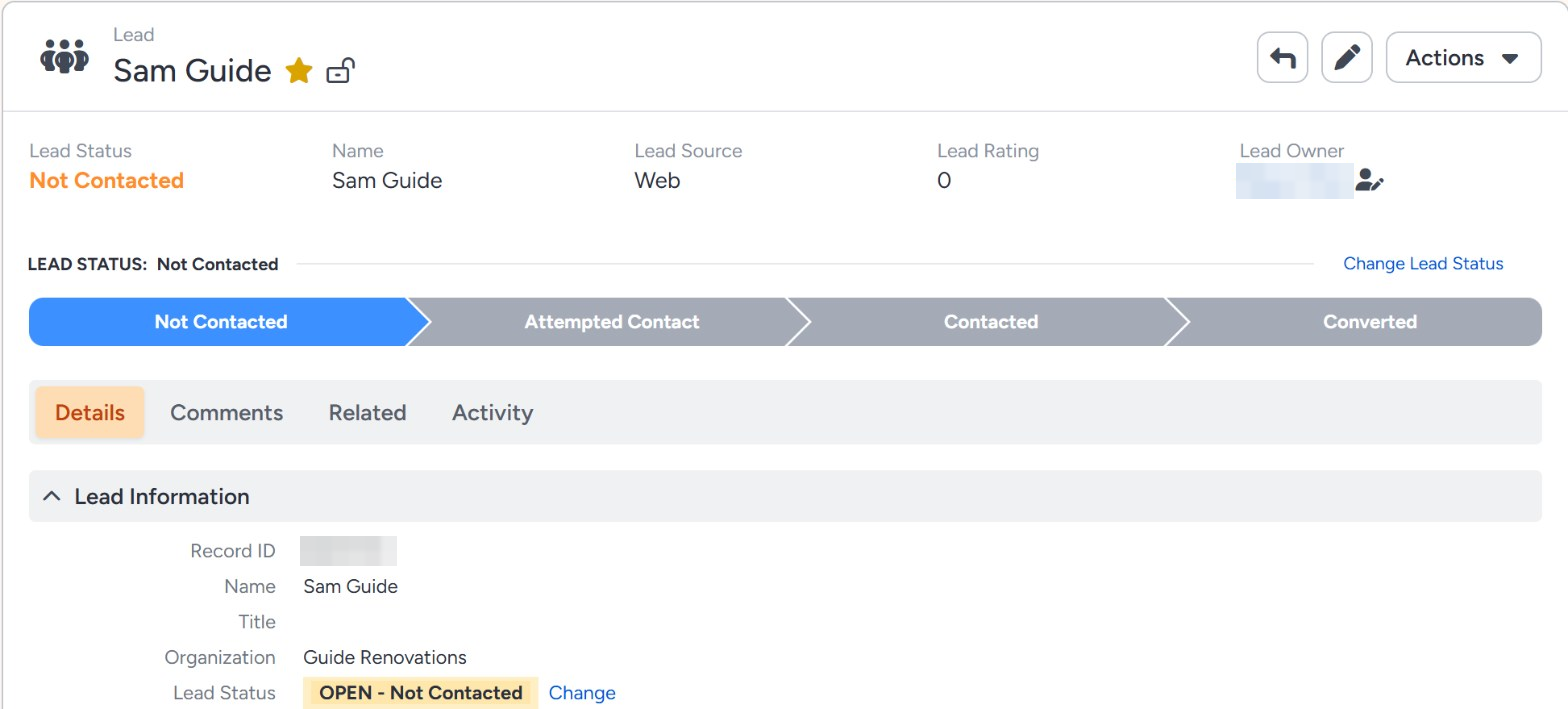This screenshot has width=1568, height=709.
Task: Click the Guide Renovations organization value
Action: (385, 658)
